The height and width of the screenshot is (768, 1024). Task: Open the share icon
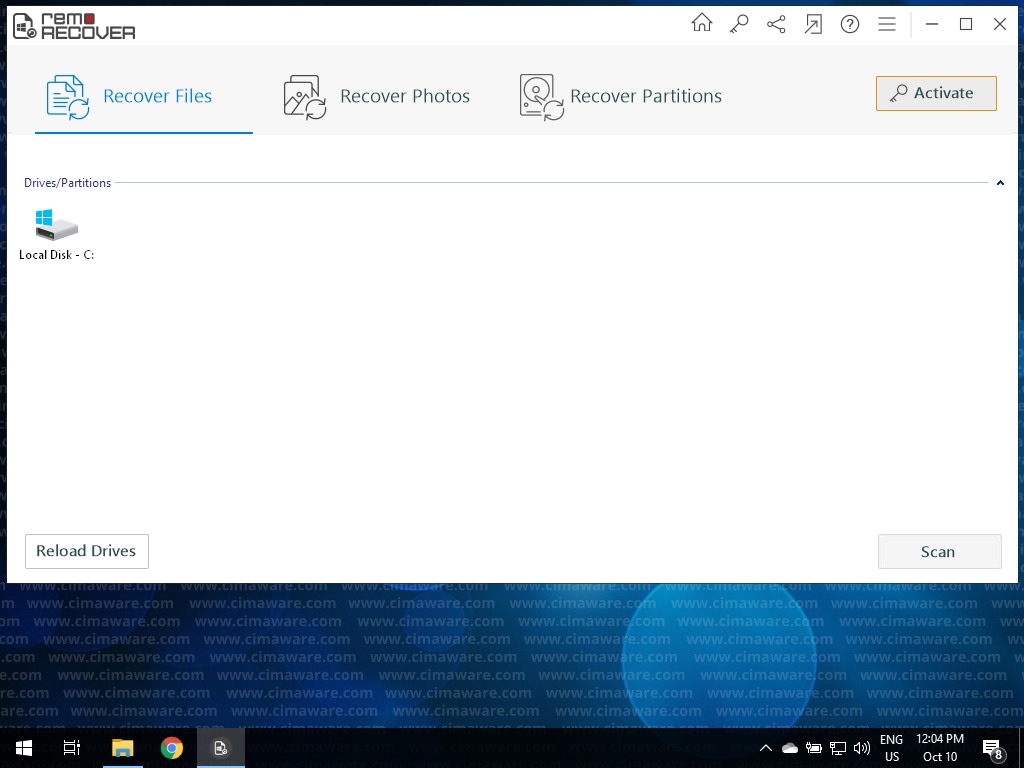point(776,24)
